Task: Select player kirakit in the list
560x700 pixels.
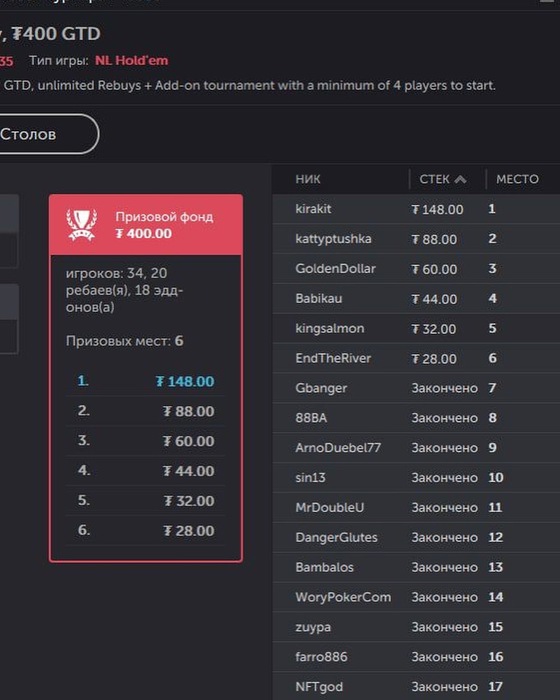Action: (x=416, y=209)
